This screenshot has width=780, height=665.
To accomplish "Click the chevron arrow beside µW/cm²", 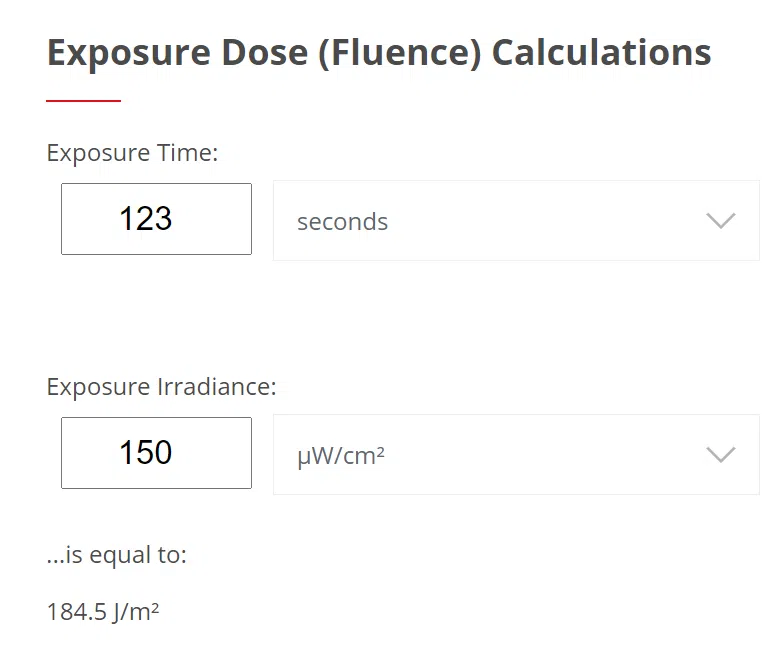I will 720,455.
